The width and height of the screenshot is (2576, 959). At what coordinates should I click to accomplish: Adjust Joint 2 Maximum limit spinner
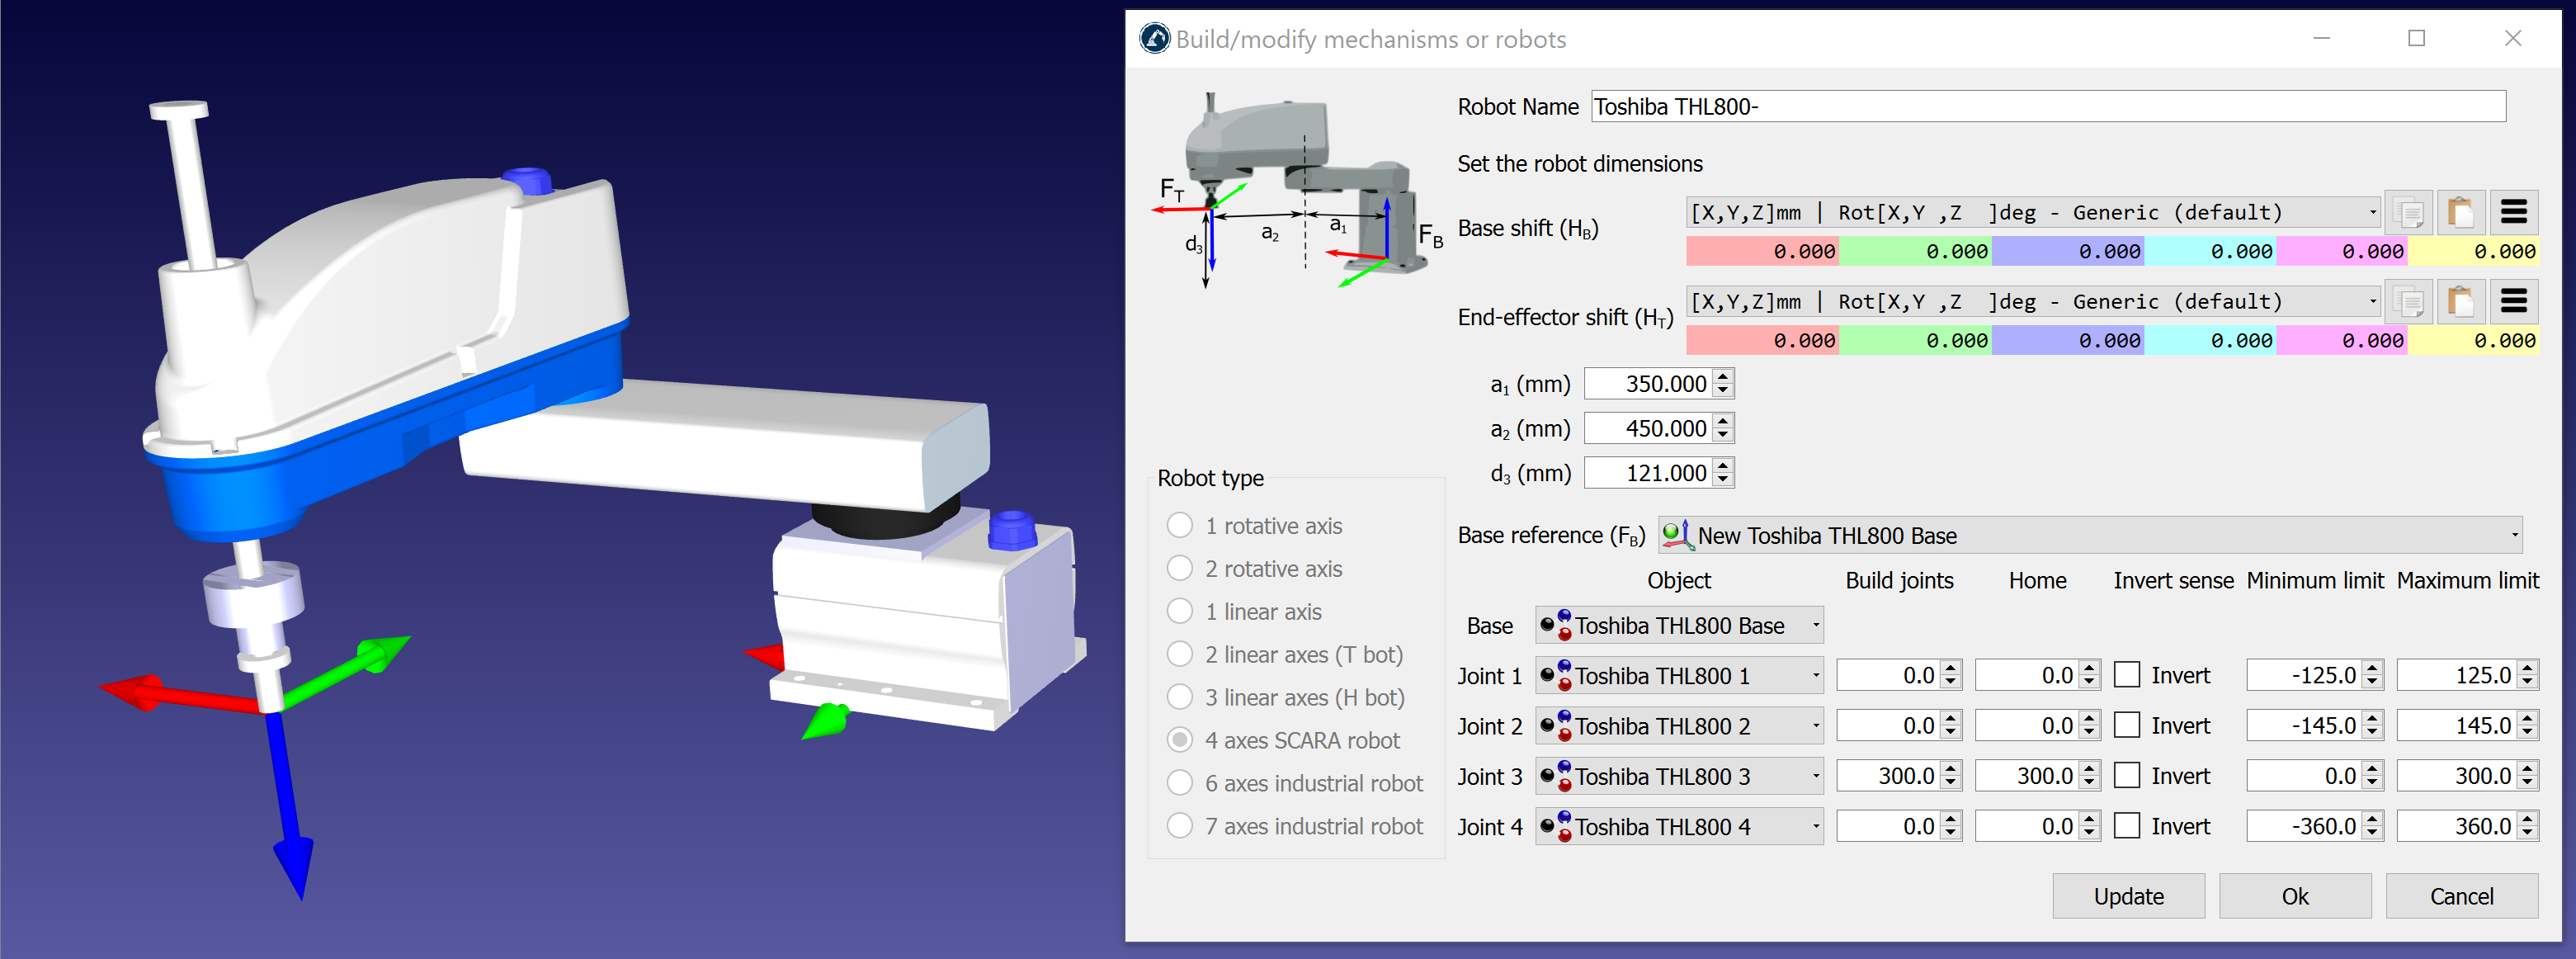(x=2528, y=726)
